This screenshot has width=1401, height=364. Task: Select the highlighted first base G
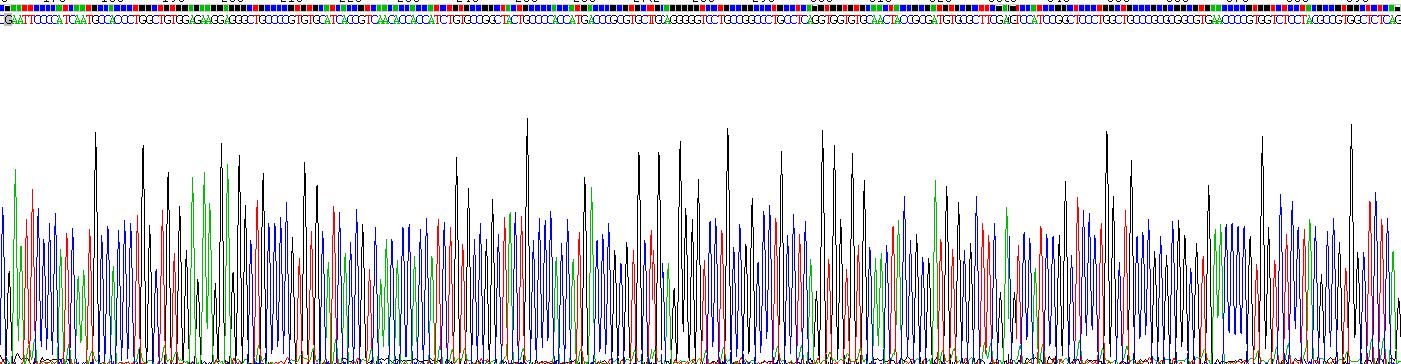[x=9, y=20]
